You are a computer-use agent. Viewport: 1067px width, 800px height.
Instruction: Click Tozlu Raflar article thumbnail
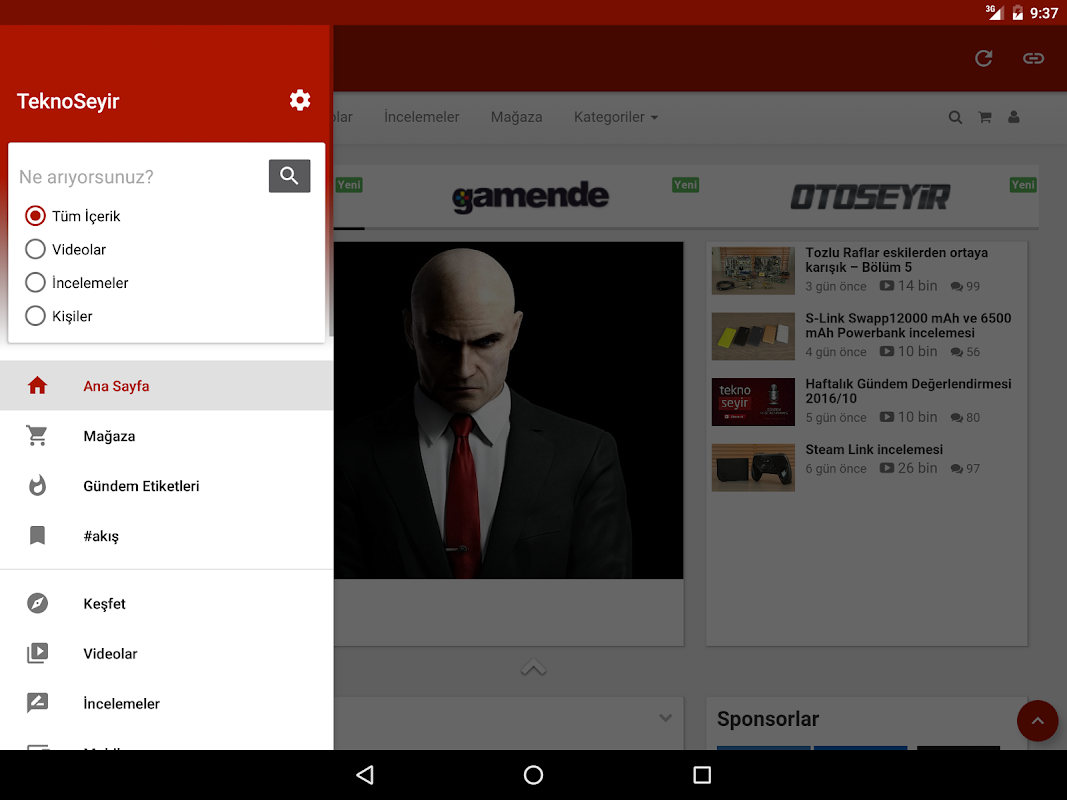point(753,270)
